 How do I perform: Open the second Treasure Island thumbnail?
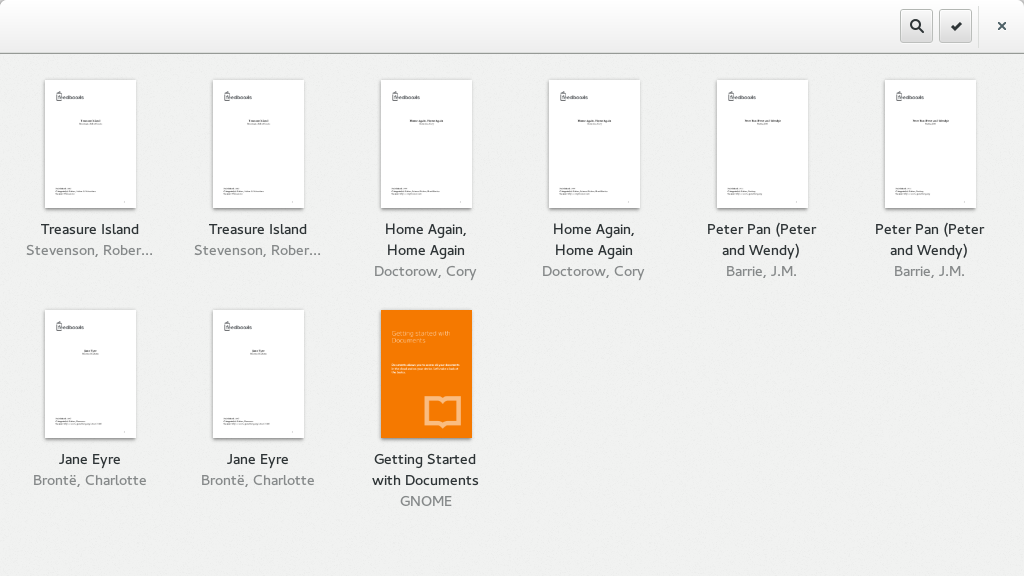pyautogui.click(x=258, y=144)
